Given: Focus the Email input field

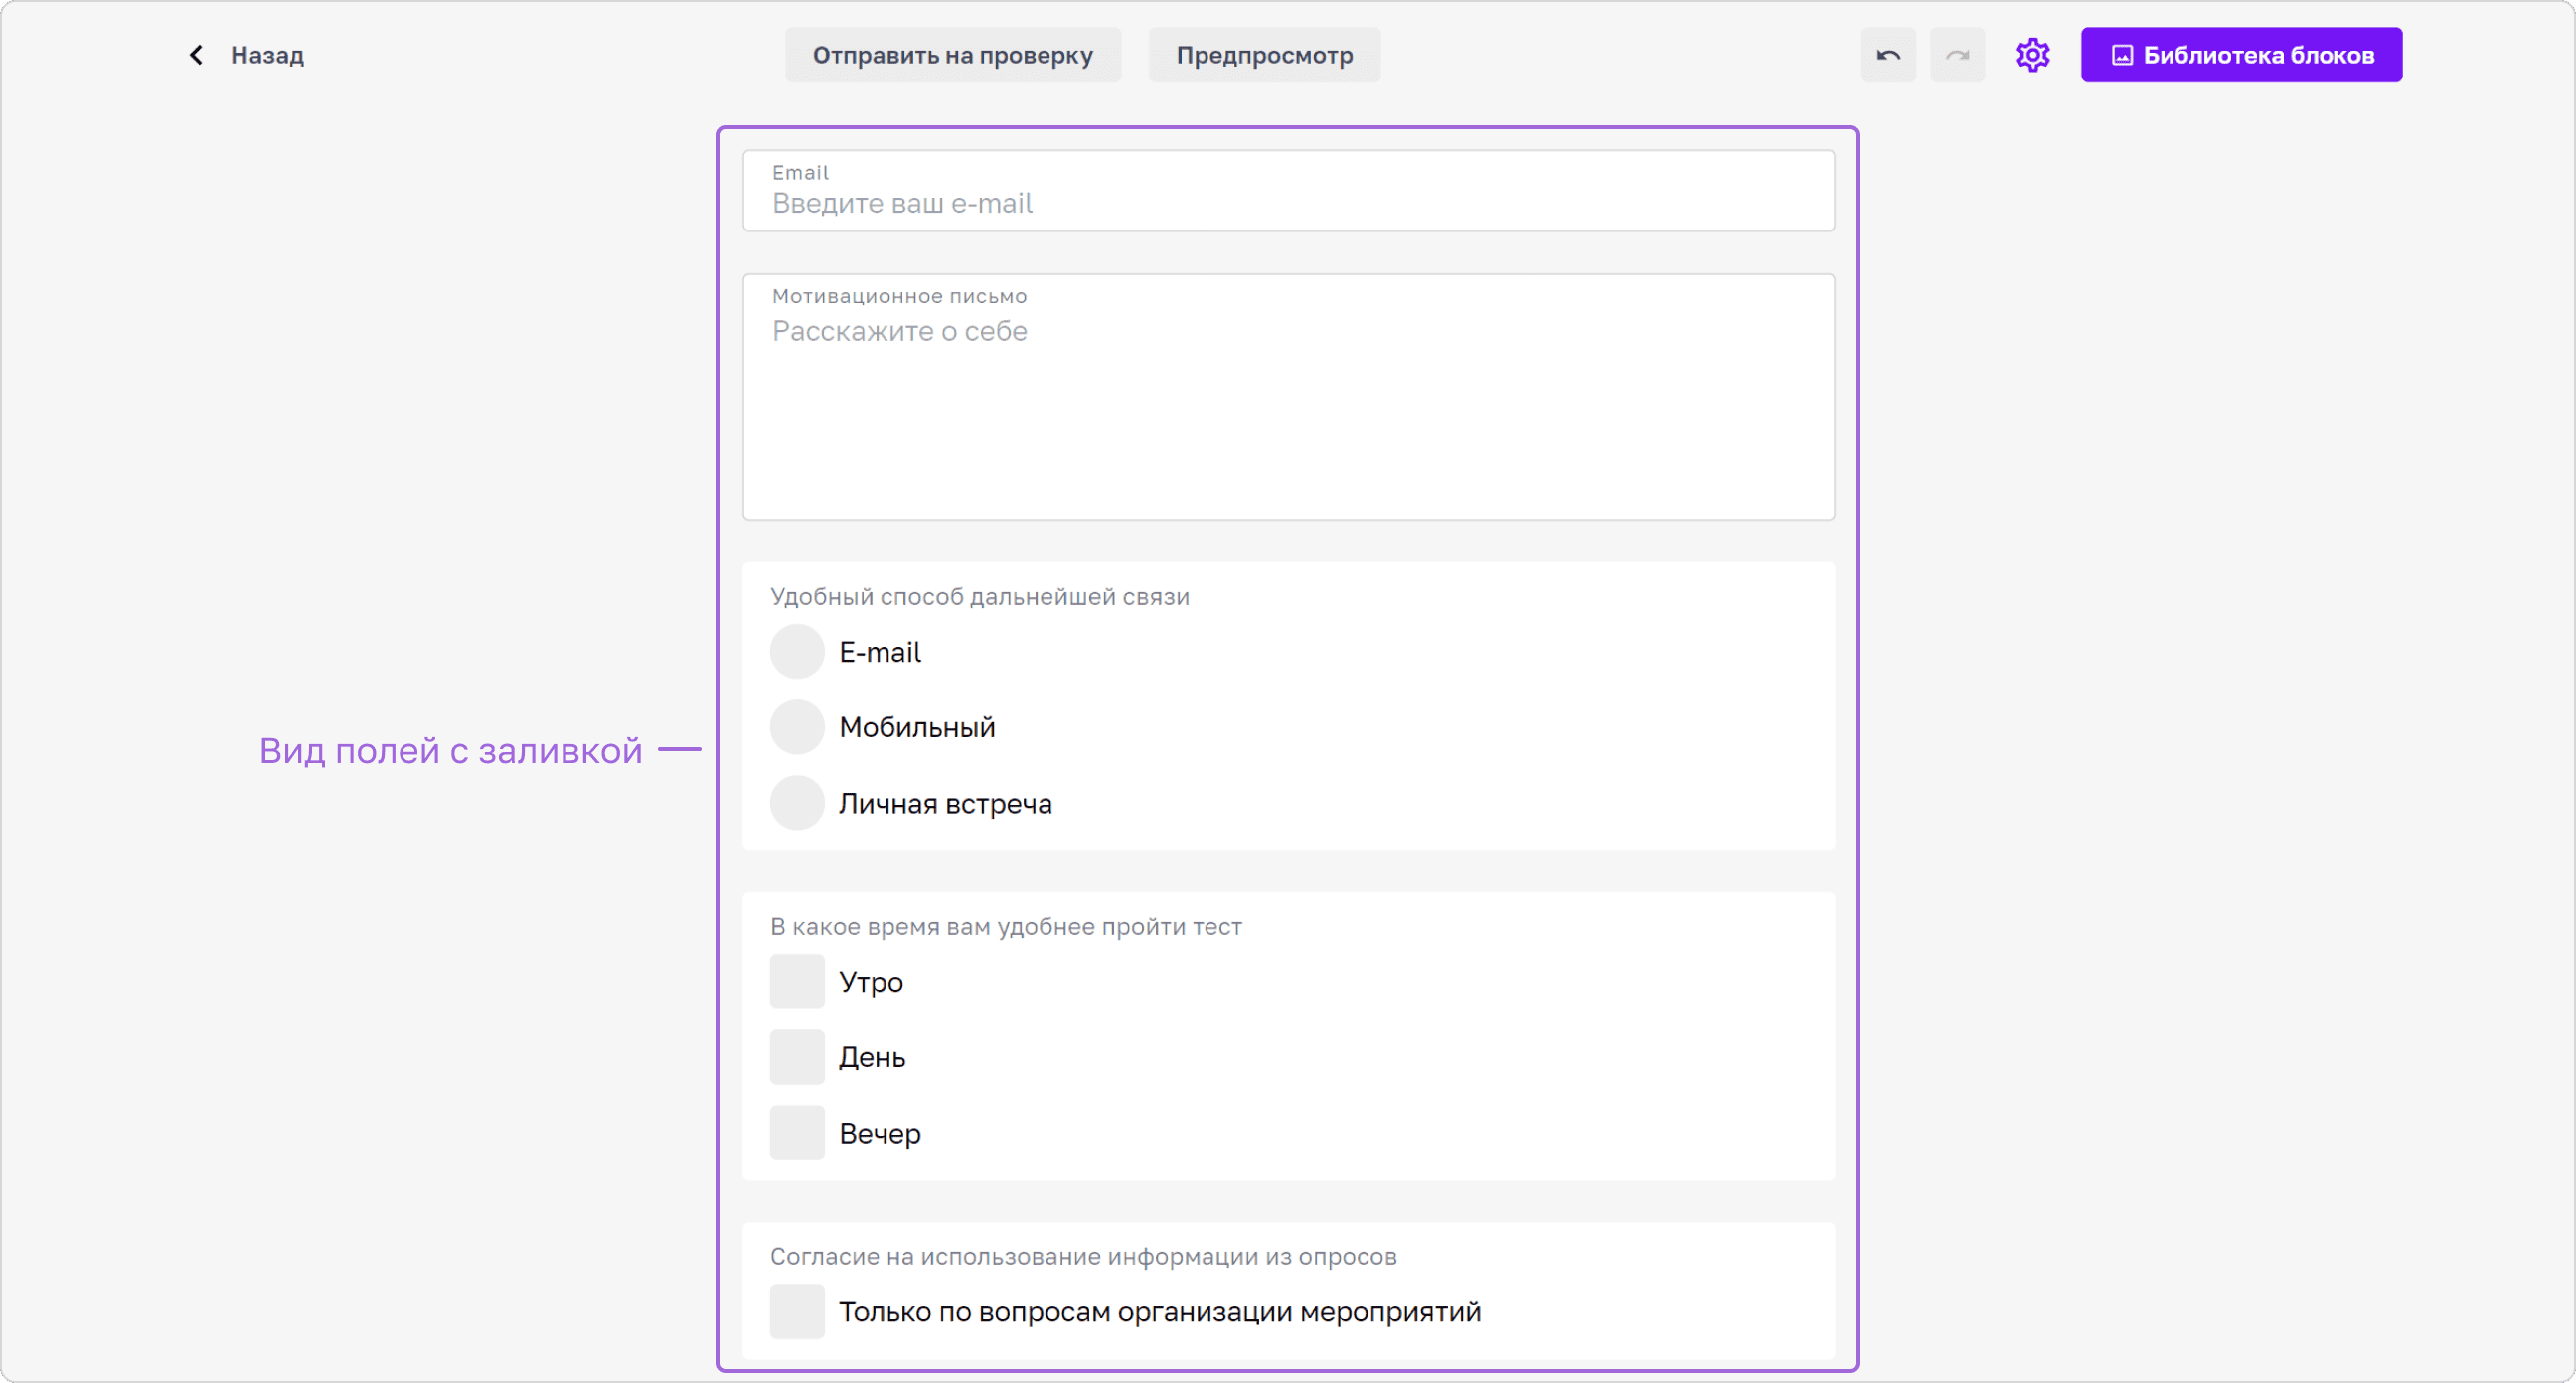Looking at the screenshot, I should point(1288,191).
